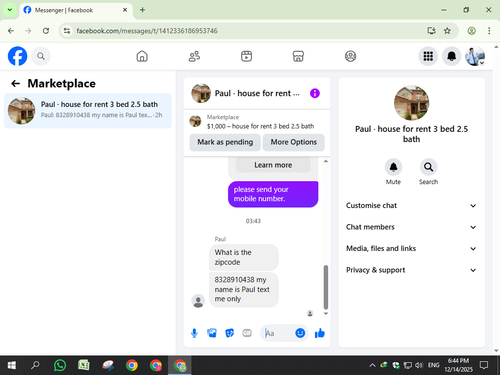Reload the page
500x375 pixels.
click(x=46, y=31)
